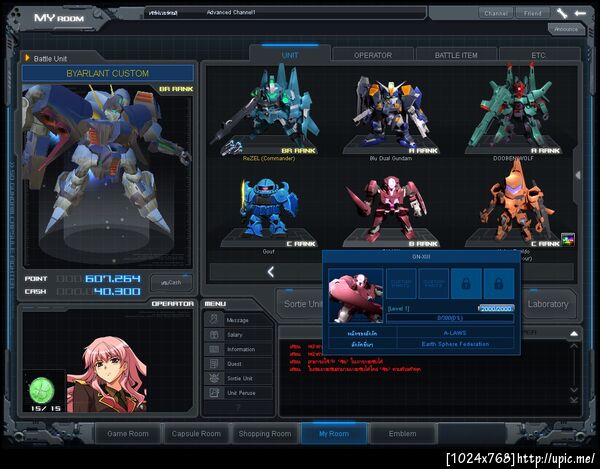Jump to the bottom of the chat log

[x=574, y=400]
